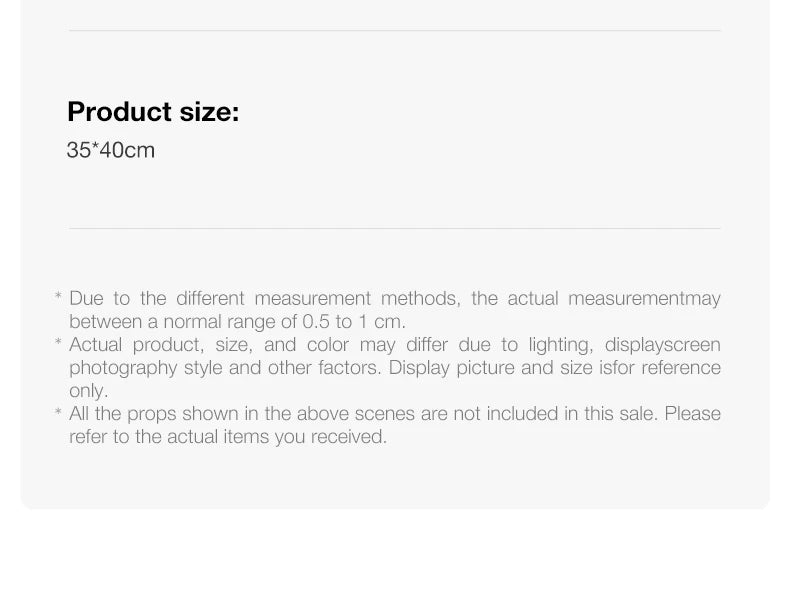
Task: Click the divider line below the 35*40cm text
Action: 394,229
